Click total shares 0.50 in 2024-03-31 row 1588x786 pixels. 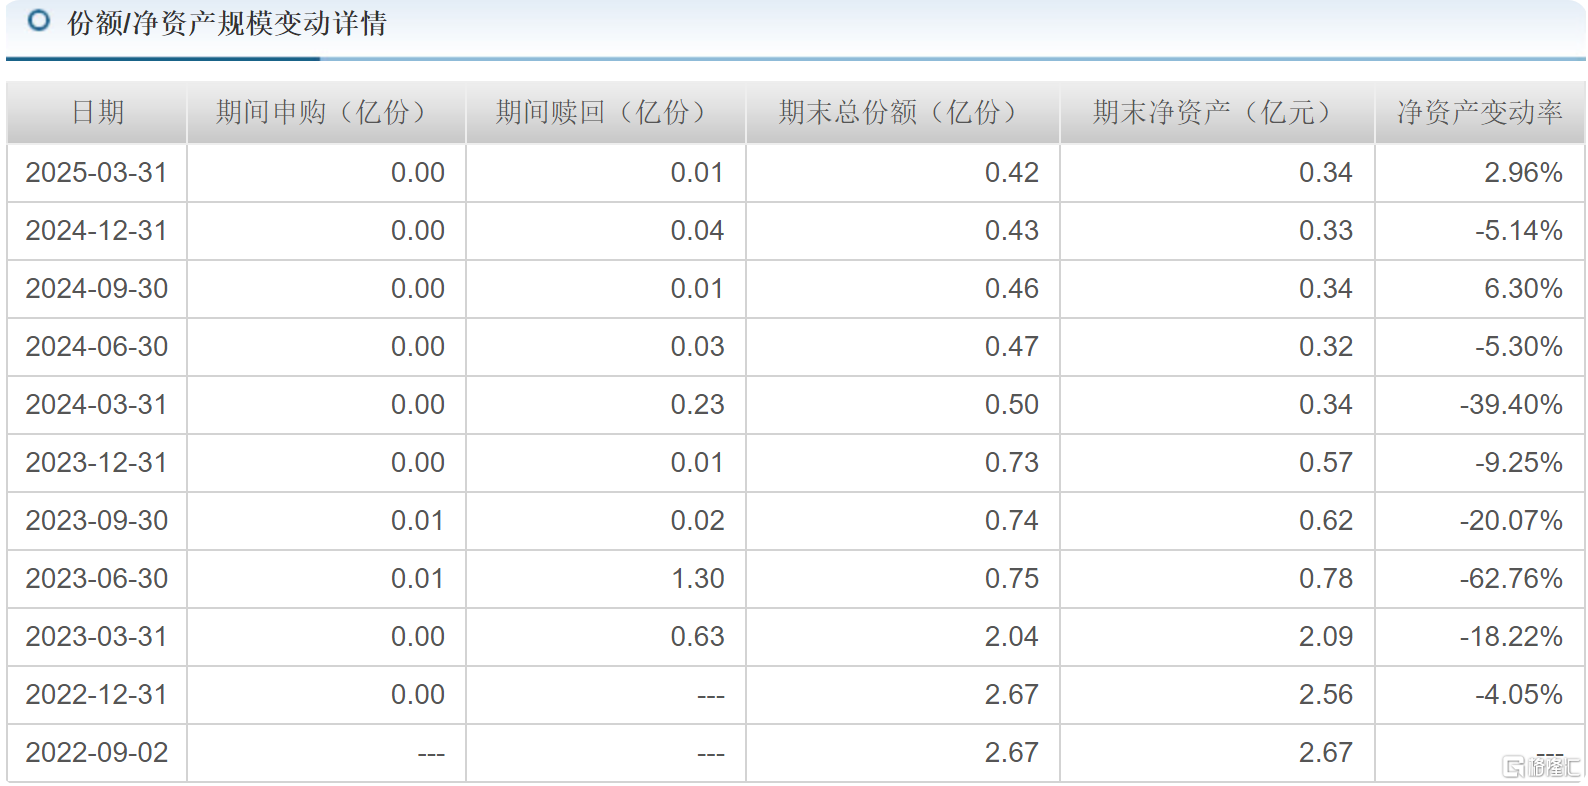[x=1012, y=405]
